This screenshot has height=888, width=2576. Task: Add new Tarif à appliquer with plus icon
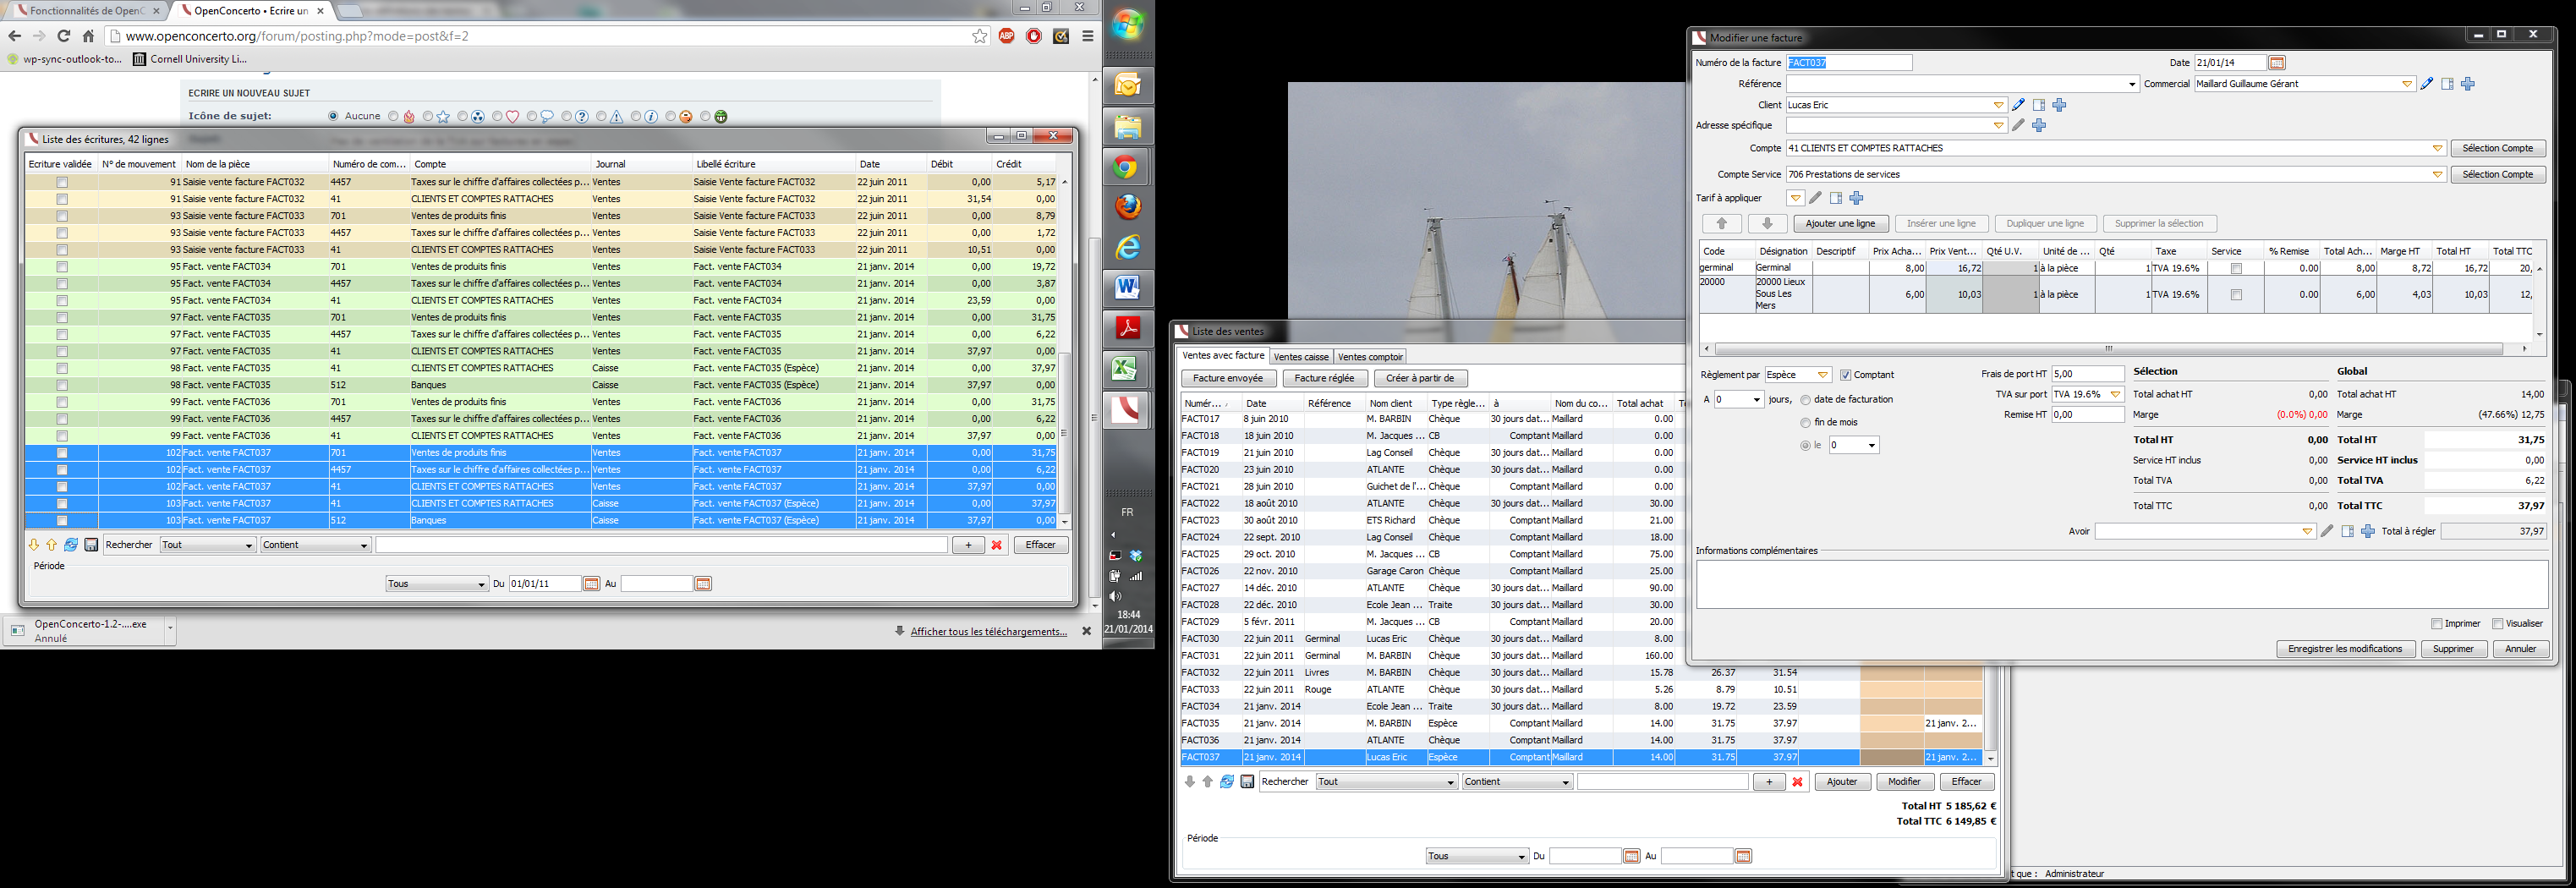1856,198
